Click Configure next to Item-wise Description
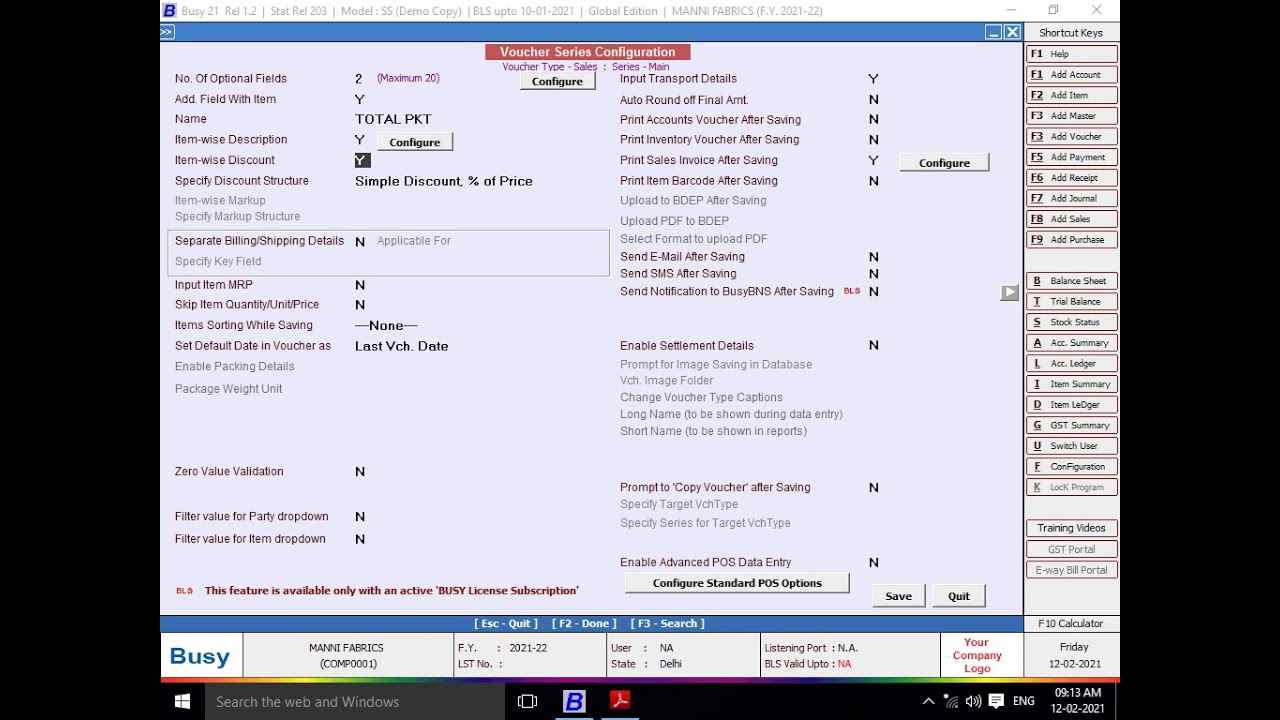The width and height of the screenshot is (1280, 720). tap(415, 142)
